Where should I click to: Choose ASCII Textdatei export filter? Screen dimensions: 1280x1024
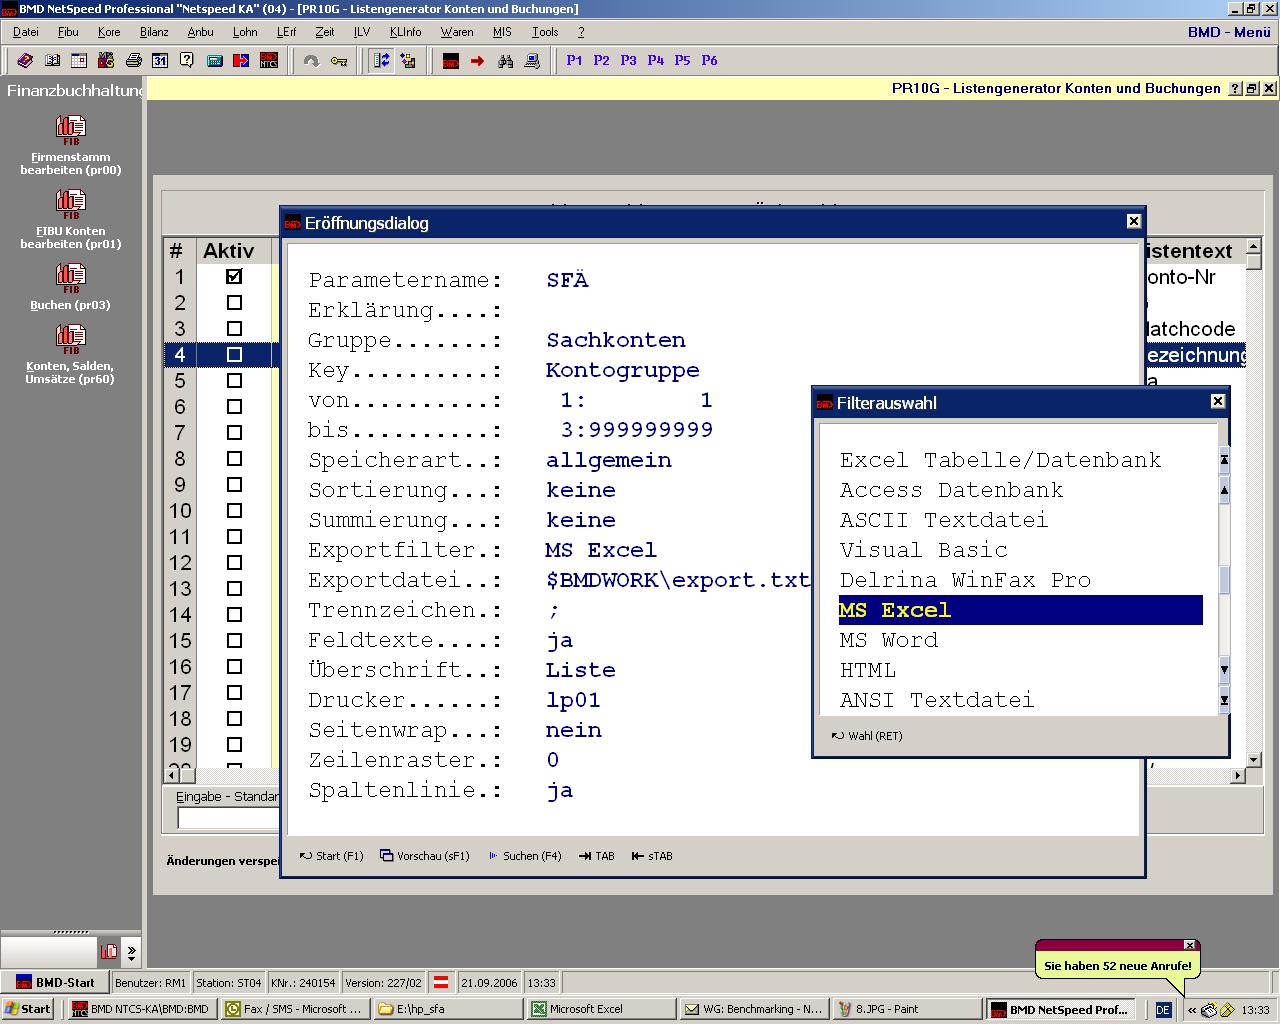[943, 520]
